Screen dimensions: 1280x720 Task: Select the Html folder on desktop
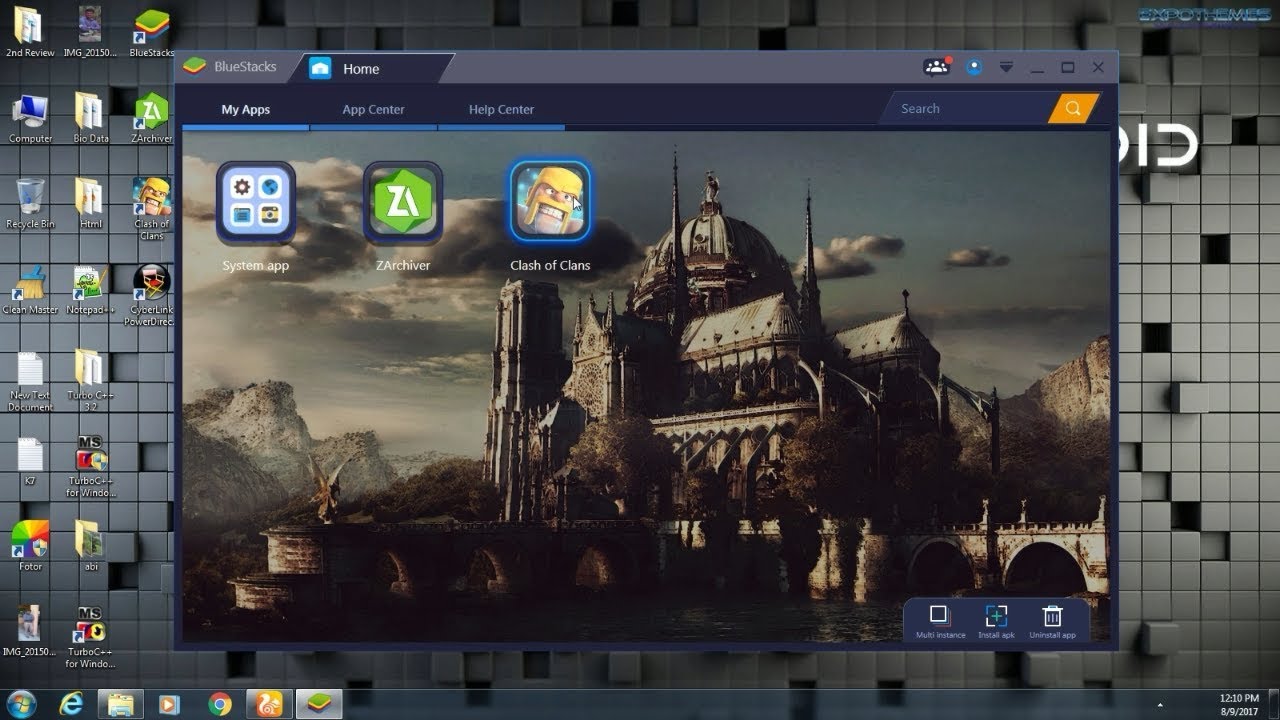tap(90, 204)
